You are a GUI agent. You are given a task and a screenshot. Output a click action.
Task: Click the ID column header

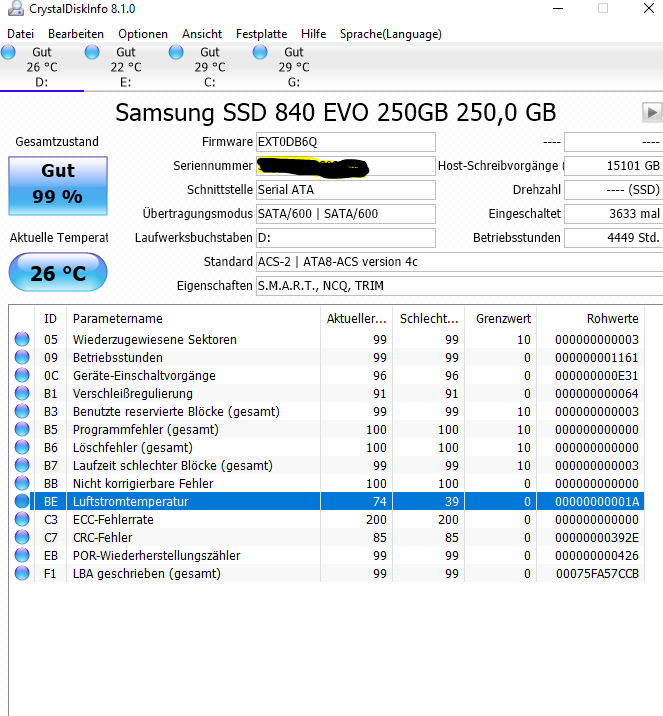coord(50,319)
